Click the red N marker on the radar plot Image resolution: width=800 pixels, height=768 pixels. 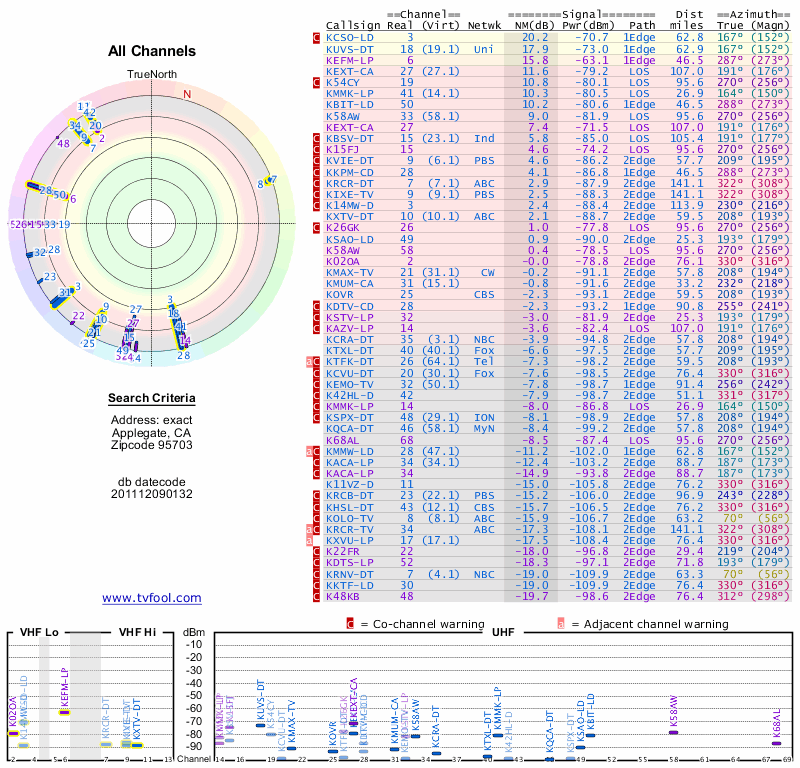click(x=186, y=94)
